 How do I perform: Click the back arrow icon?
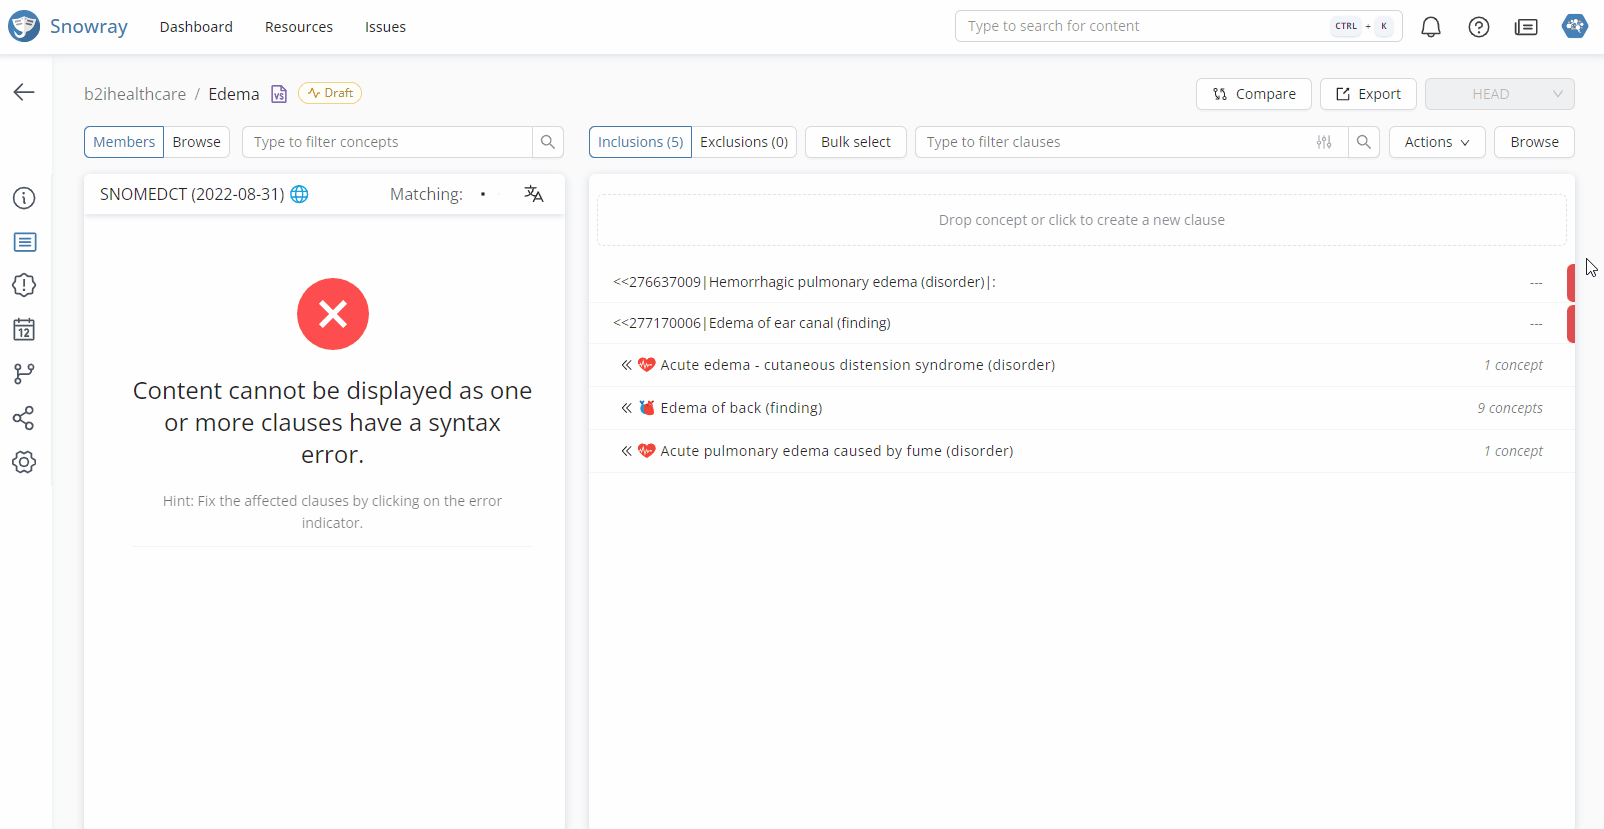24,92
